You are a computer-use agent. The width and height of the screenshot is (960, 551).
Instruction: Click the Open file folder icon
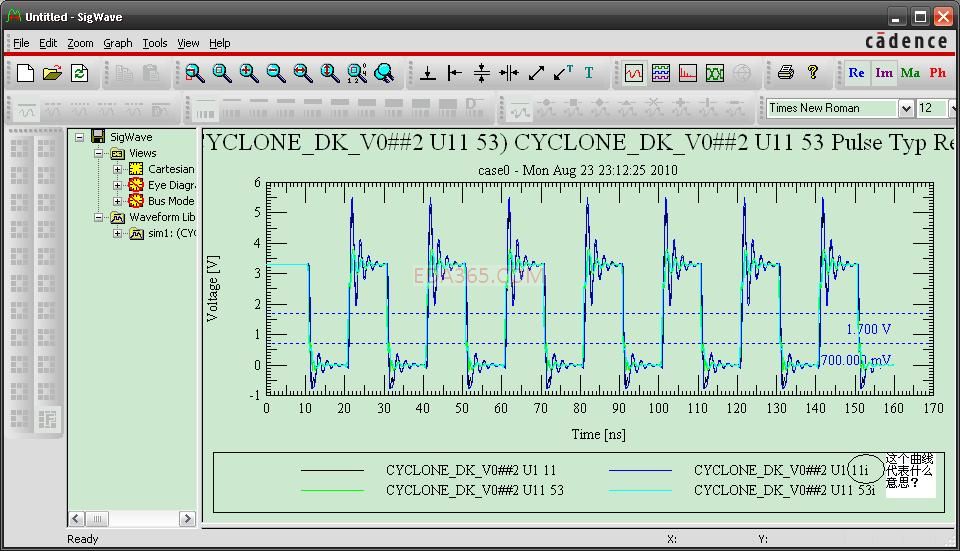(x=53, y=73)
